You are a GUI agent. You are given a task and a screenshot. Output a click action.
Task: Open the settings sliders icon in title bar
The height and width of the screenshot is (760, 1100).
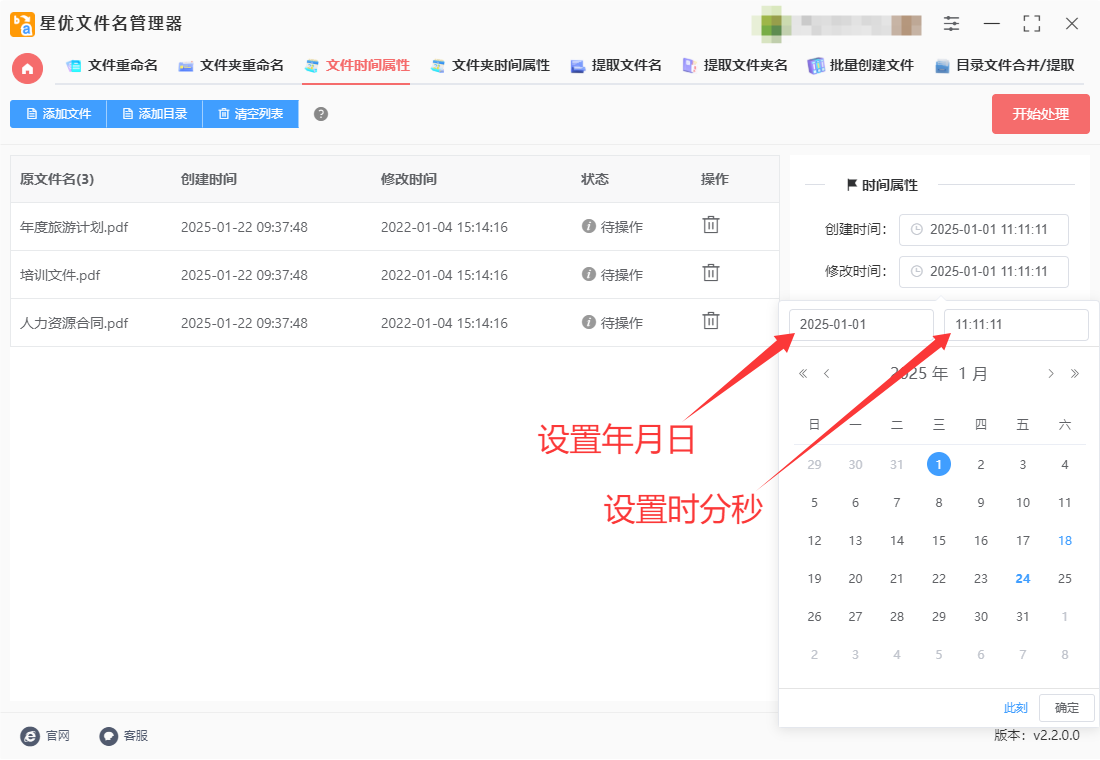(x=951, y=24)
